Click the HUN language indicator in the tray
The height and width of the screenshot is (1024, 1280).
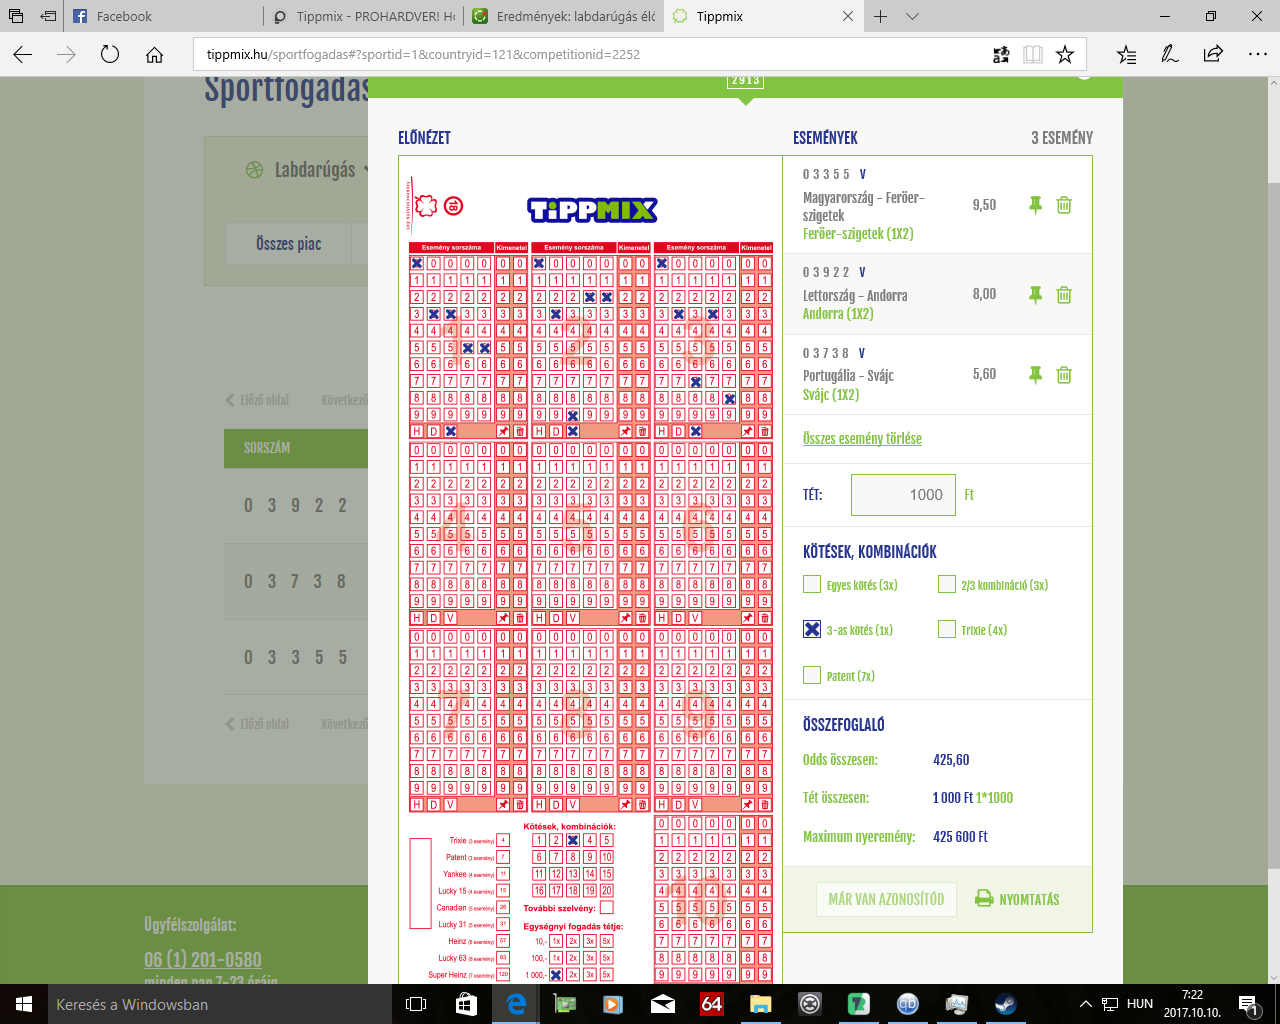[x=1140, y=1004]
